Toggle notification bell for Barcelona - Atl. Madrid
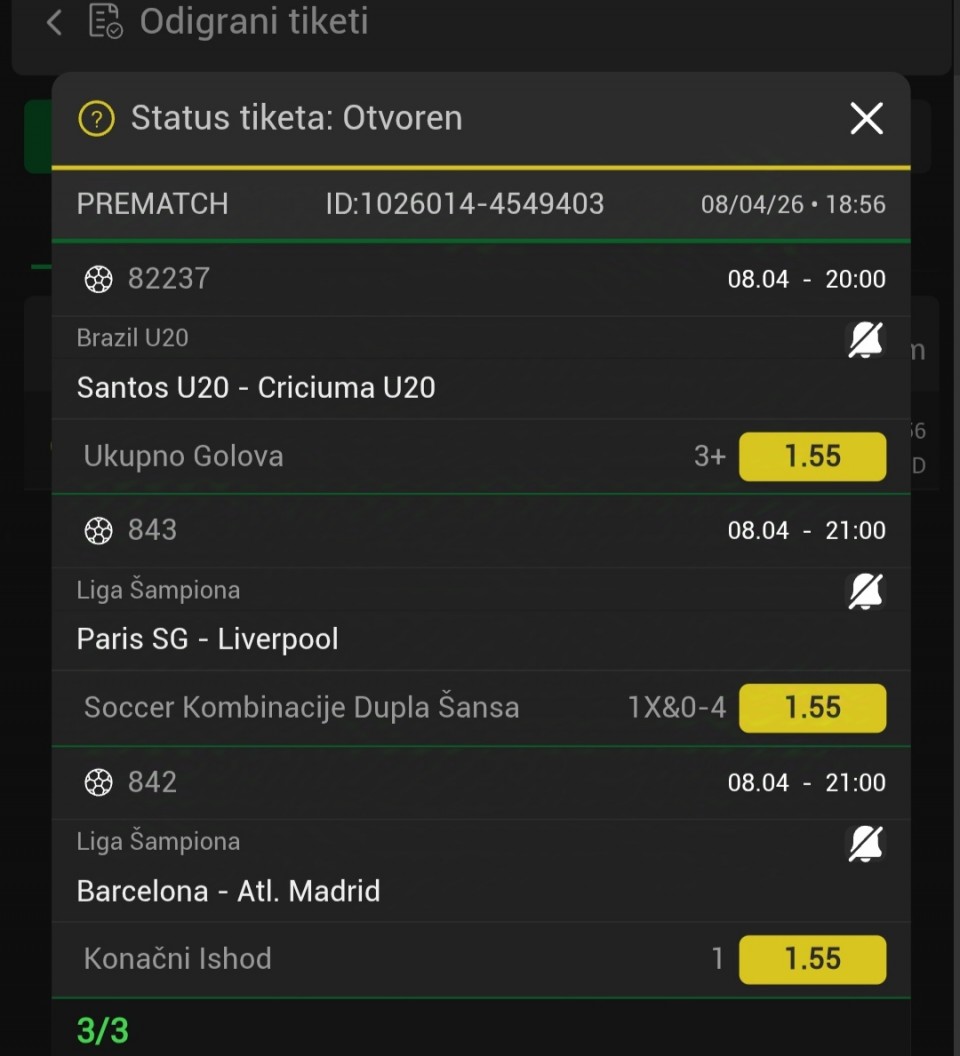This screenshot has width=960, height=1056. (x=865, y=844)
